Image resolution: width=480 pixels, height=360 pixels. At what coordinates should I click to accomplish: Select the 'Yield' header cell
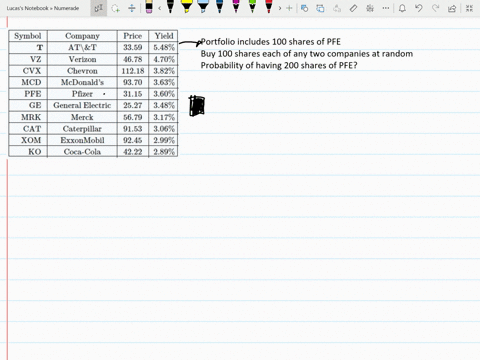pos(163,36)
